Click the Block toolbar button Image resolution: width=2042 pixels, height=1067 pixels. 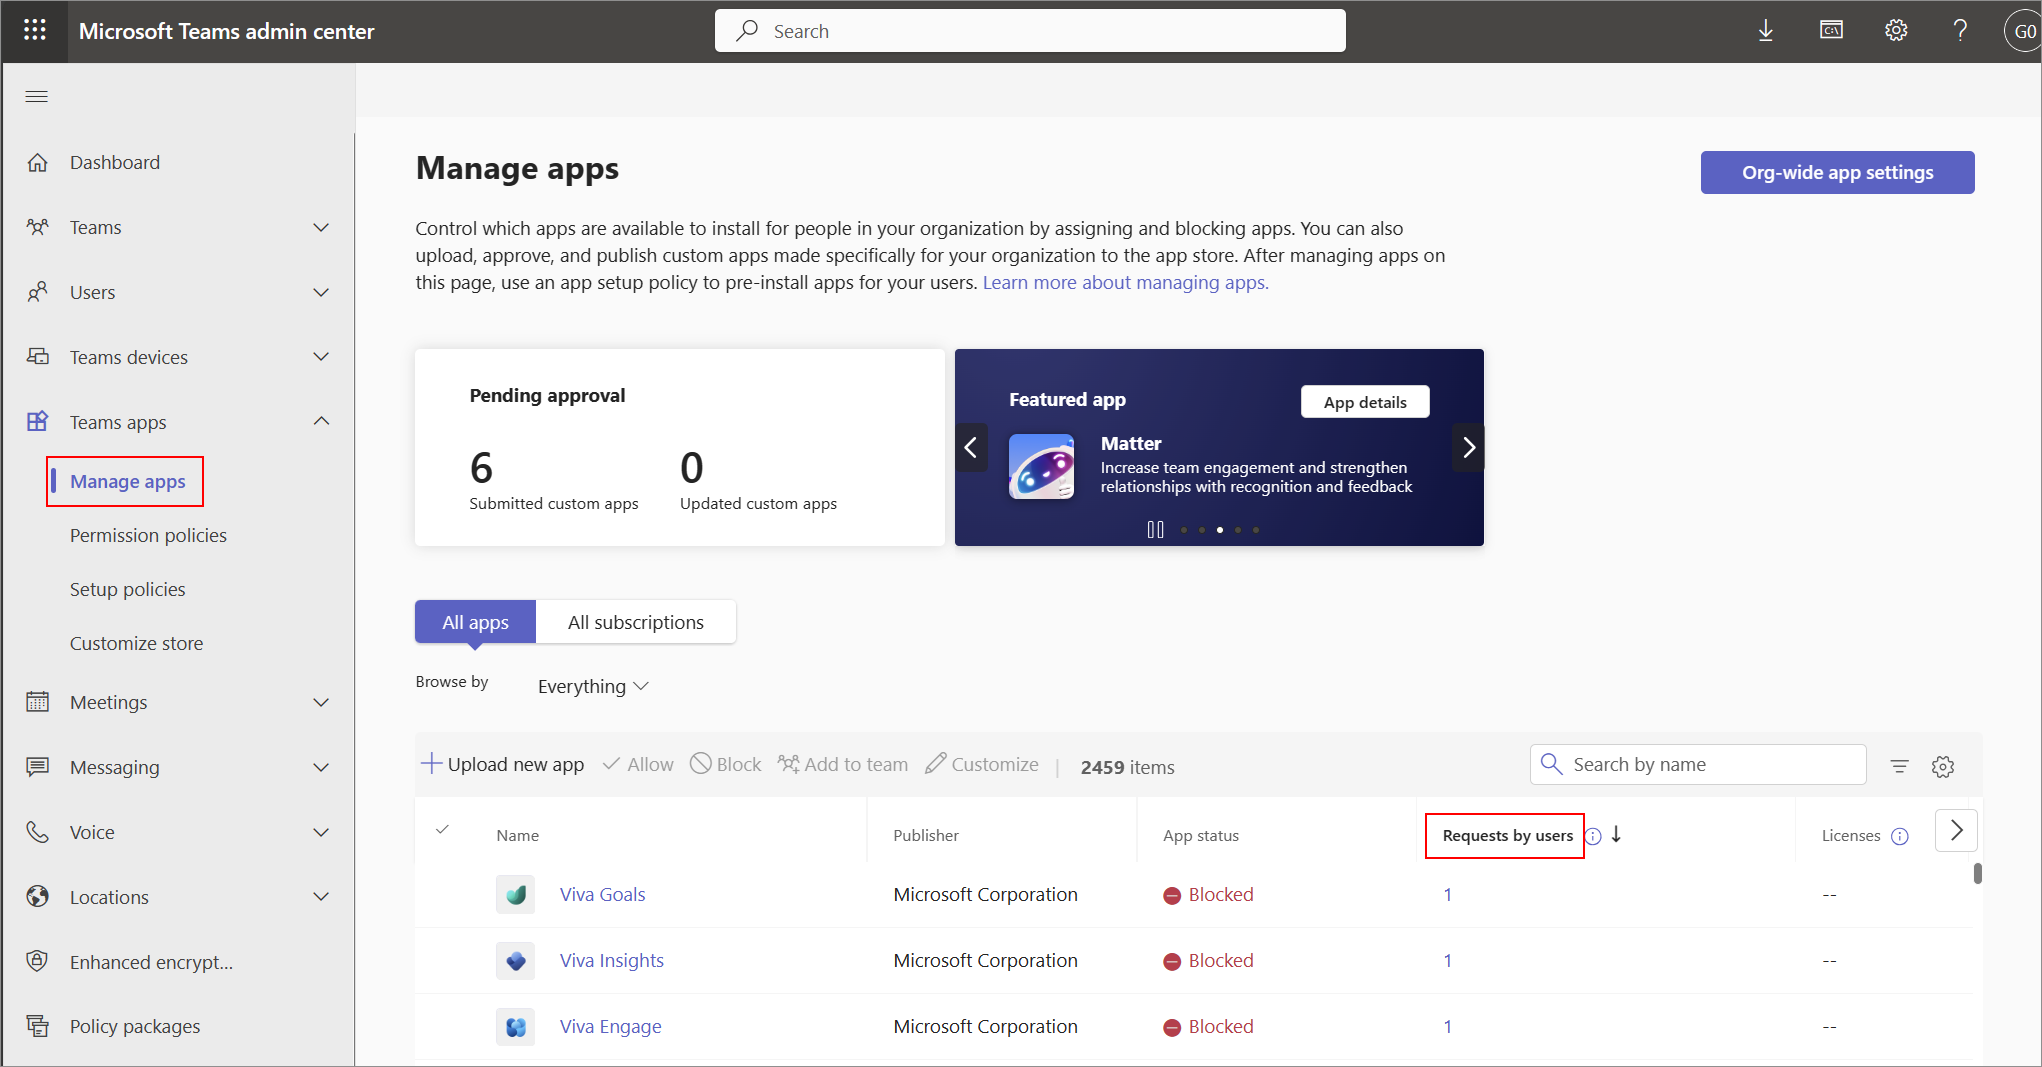coord(726,764)
